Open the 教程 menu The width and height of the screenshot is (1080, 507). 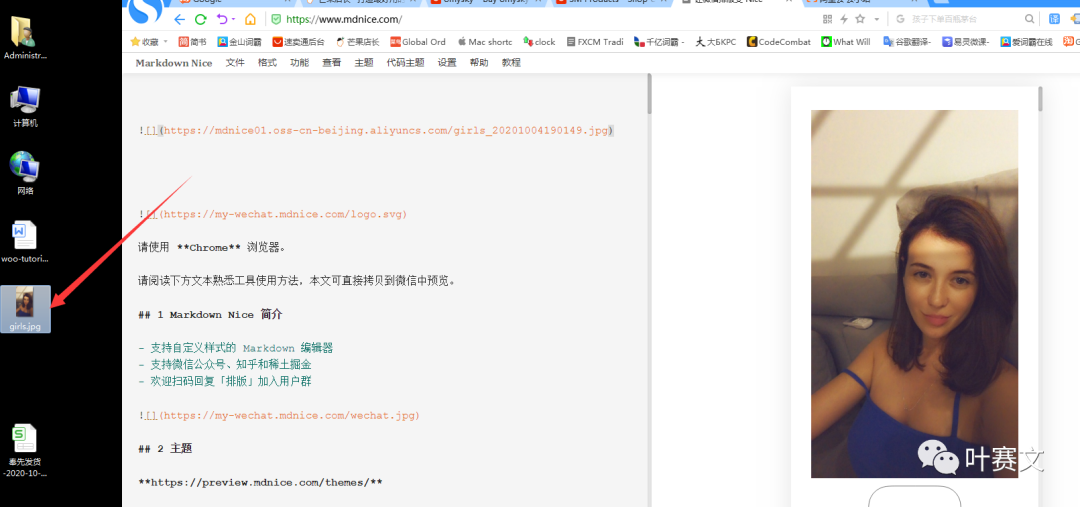click(x=511, y=63)
